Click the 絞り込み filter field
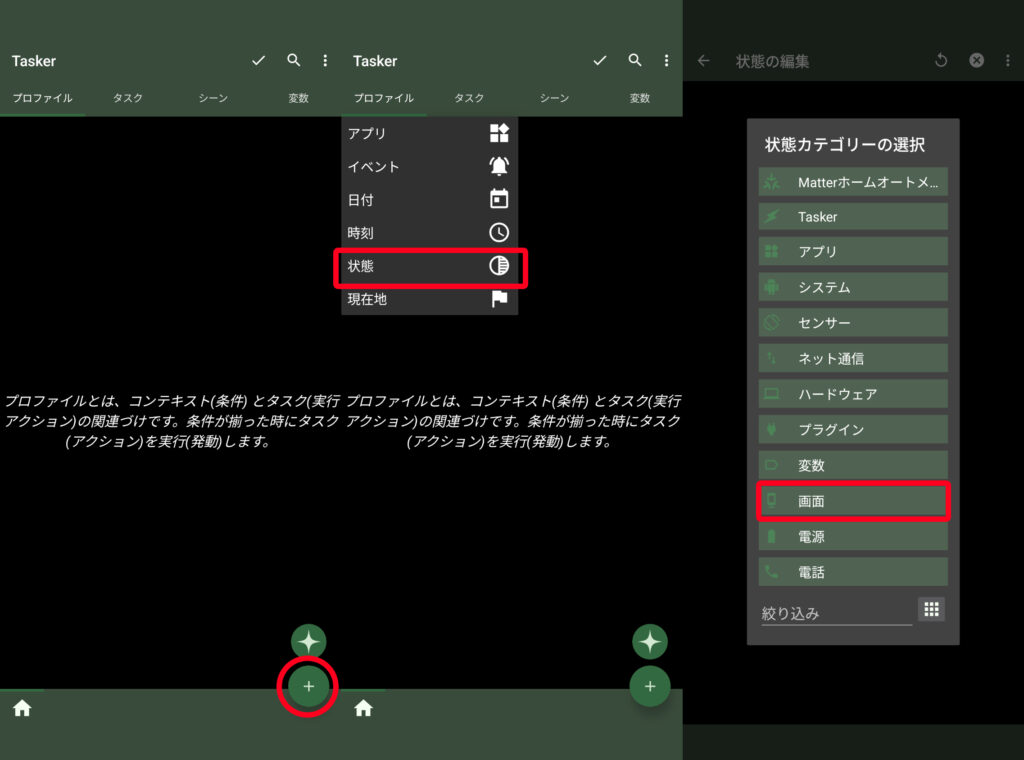The height and width of the screenshot is (760, 1024). pos(835,614)
